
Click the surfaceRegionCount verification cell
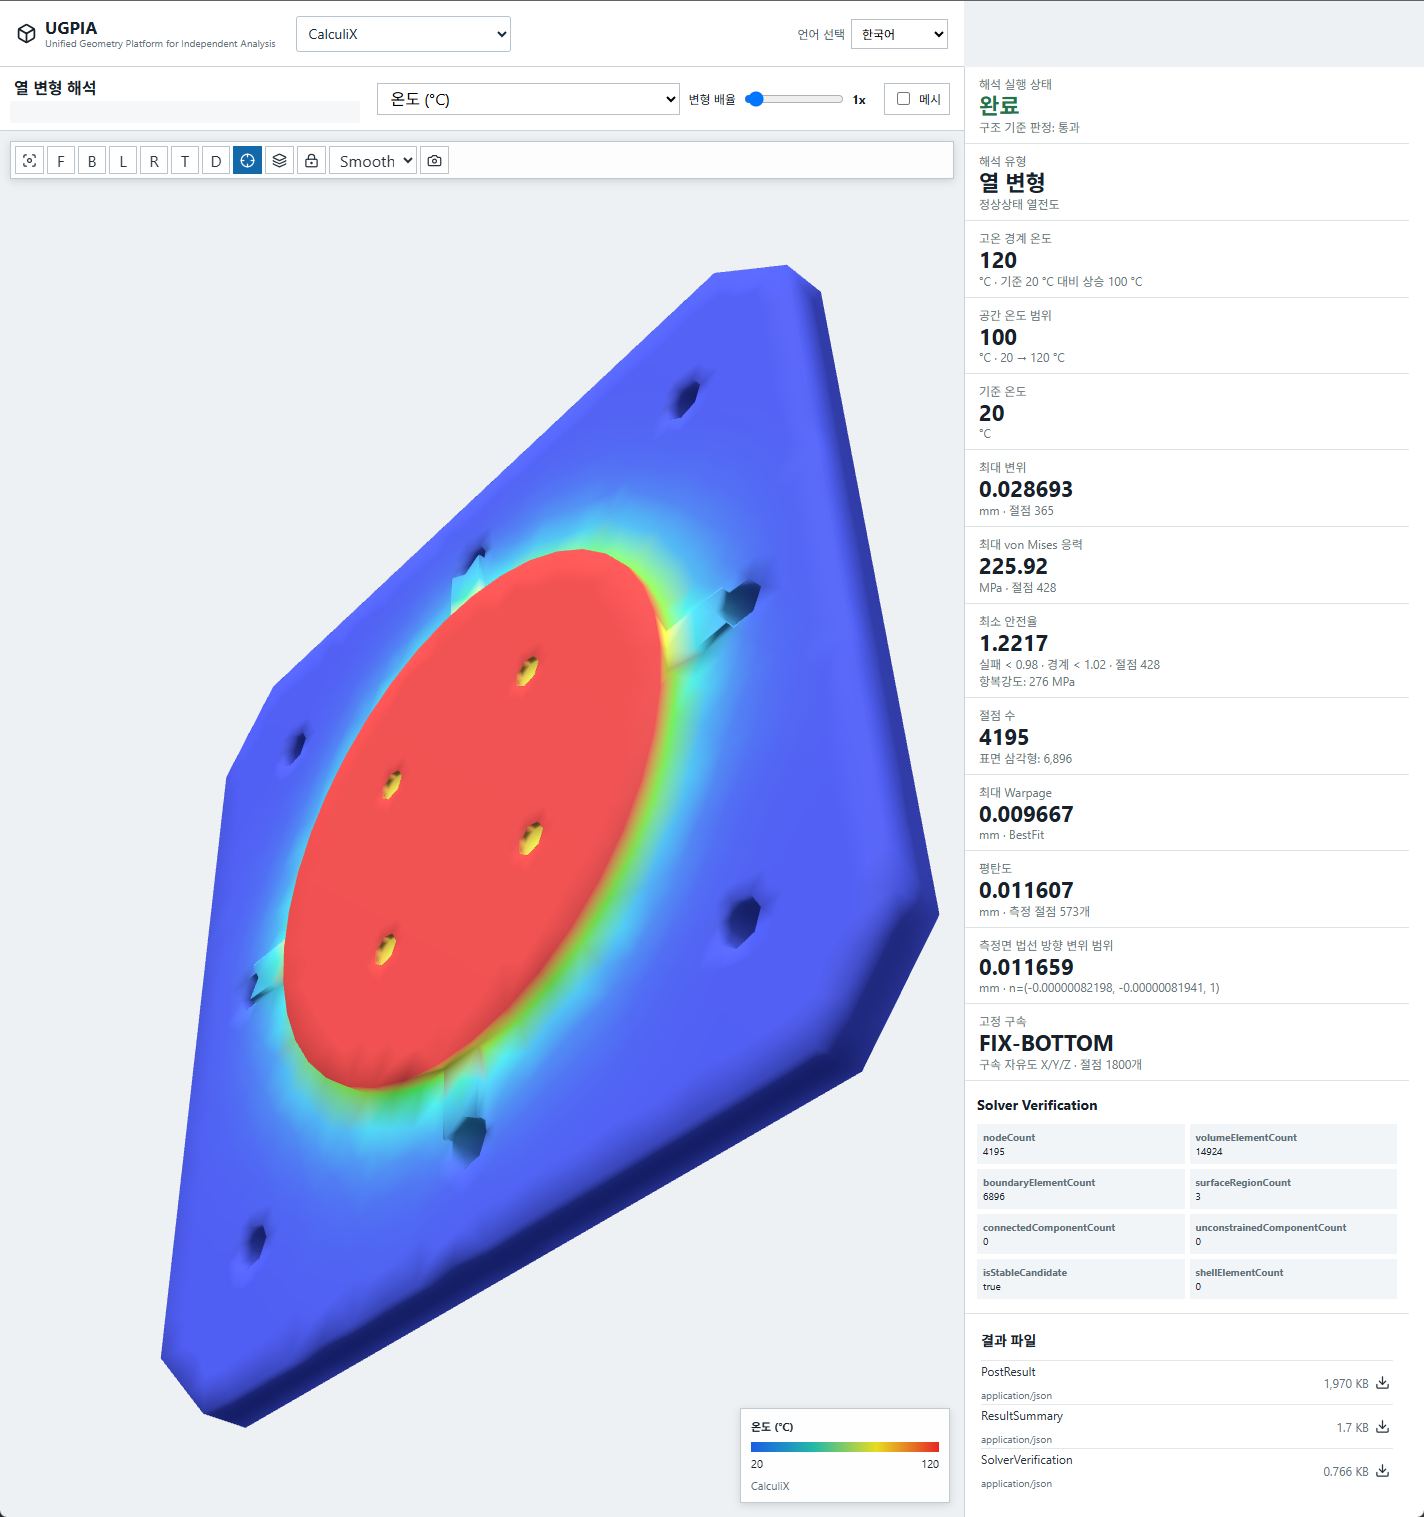click(1293, 1189)
